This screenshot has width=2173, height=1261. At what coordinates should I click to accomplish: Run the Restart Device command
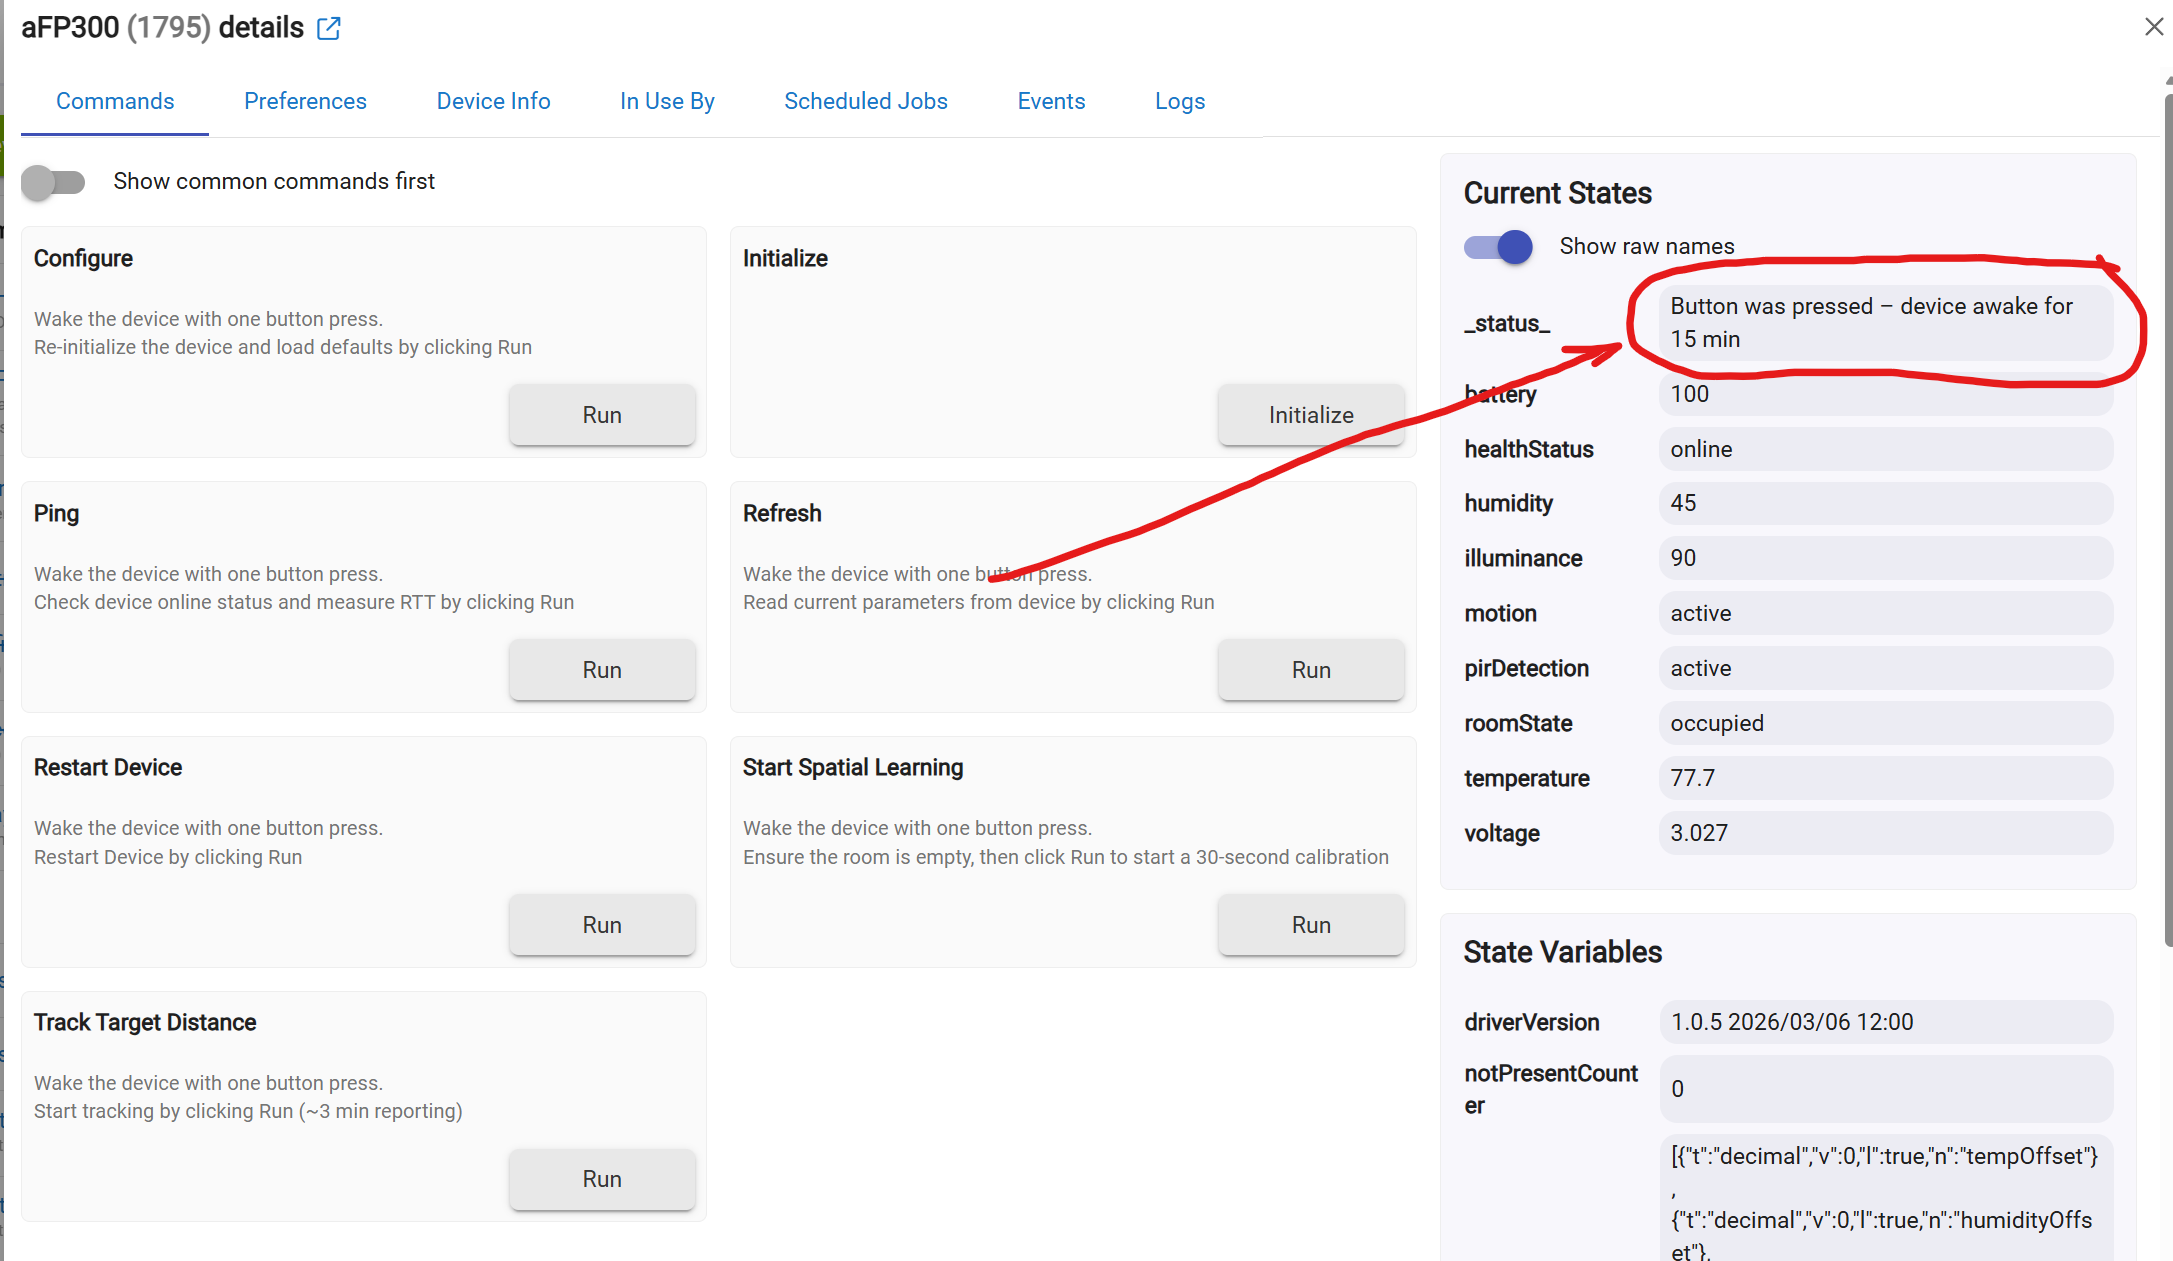pyautogui.click(x=602, y=925)
